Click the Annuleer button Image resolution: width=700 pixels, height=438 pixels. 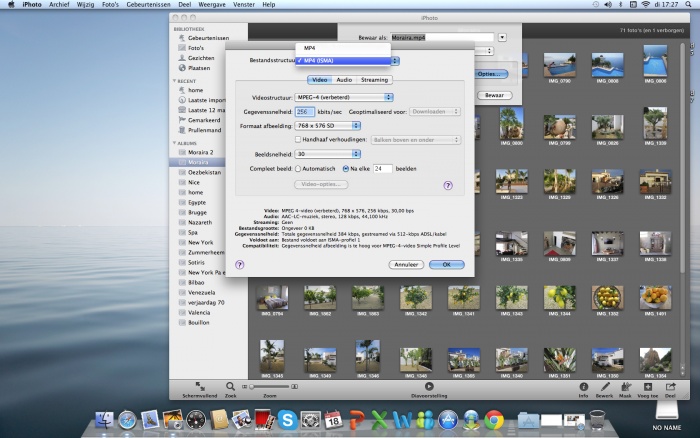pyautogui.click(x=406, y=264)
